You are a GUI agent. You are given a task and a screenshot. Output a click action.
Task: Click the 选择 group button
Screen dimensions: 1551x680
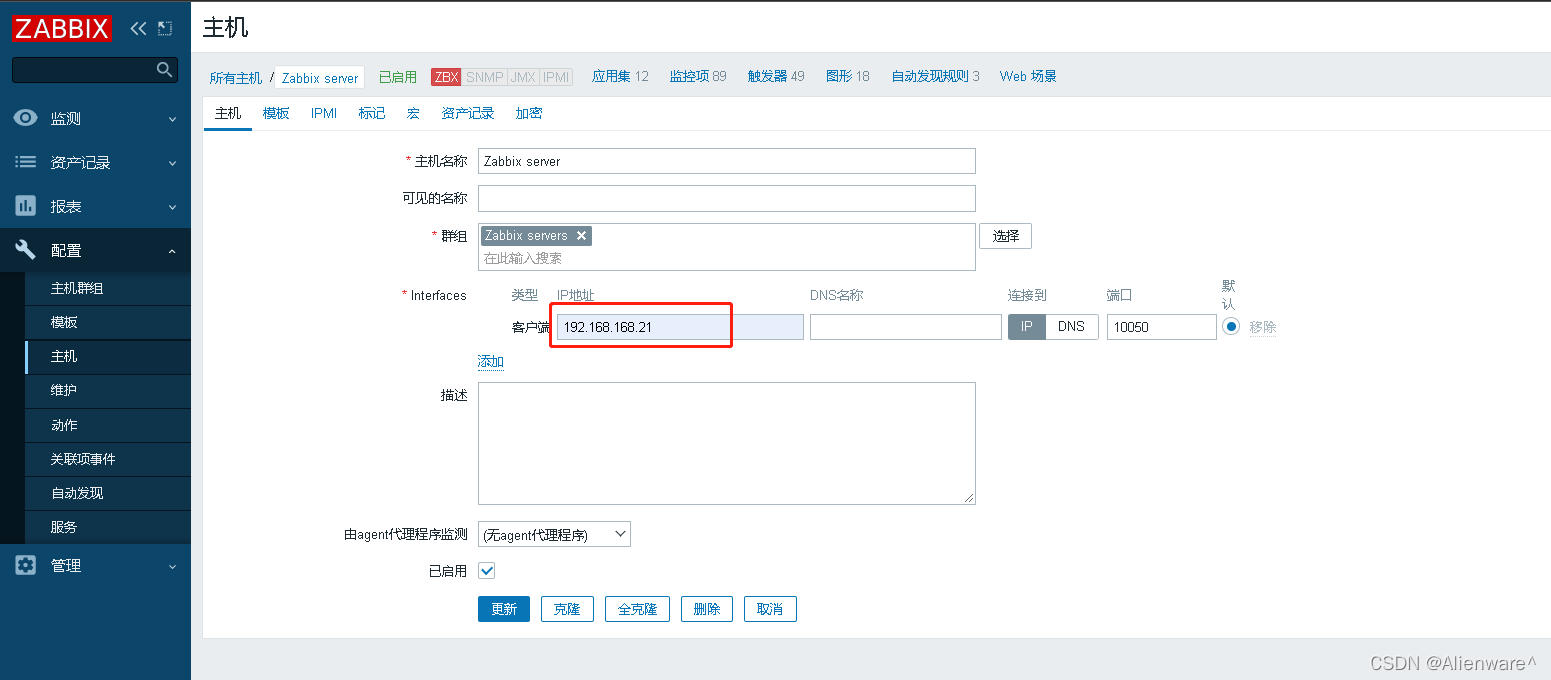point(1005,236)
